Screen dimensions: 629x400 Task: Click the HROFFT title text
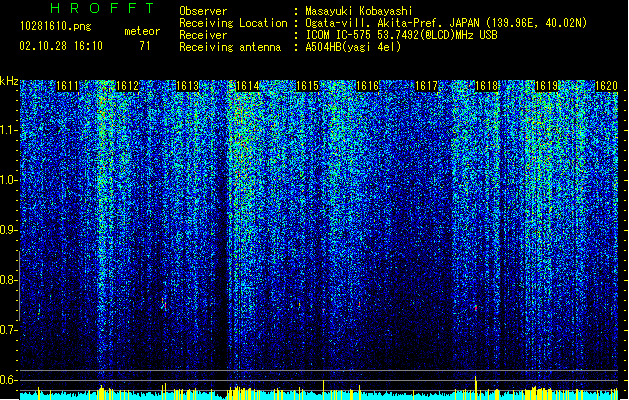[102, 8]
